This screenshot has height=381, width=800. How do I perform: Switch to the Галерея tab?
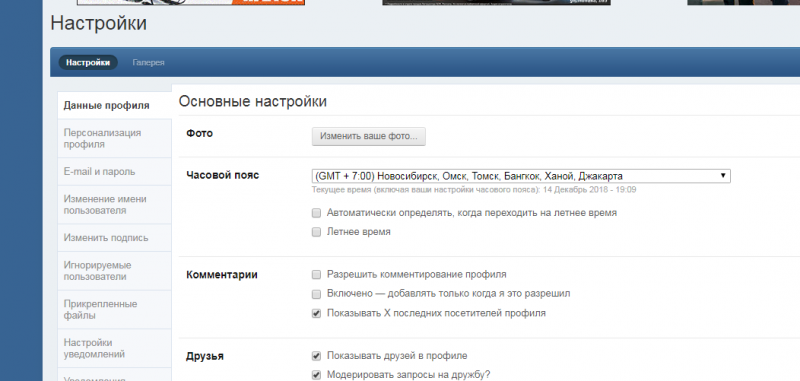coord(148,62)
